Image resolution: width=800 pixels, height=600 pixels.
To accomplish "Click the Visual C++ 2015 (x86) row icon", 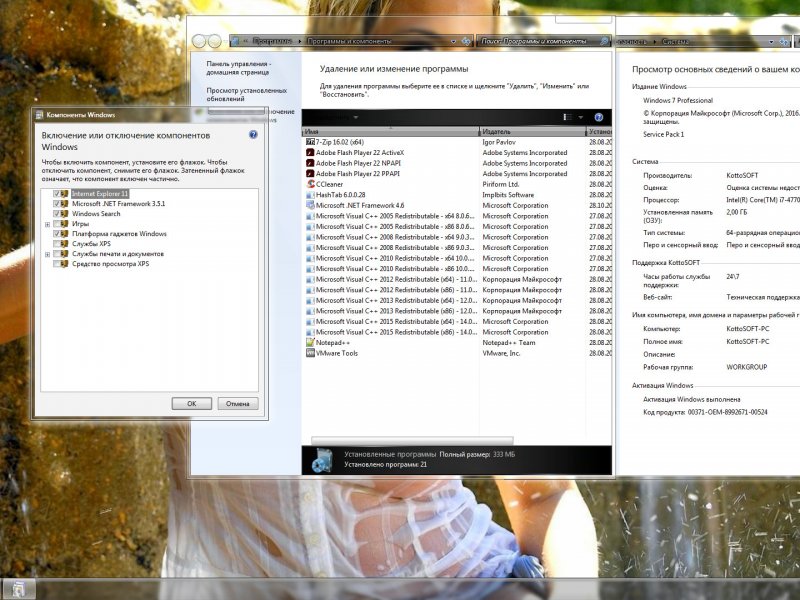I will (x=310, y=332).
